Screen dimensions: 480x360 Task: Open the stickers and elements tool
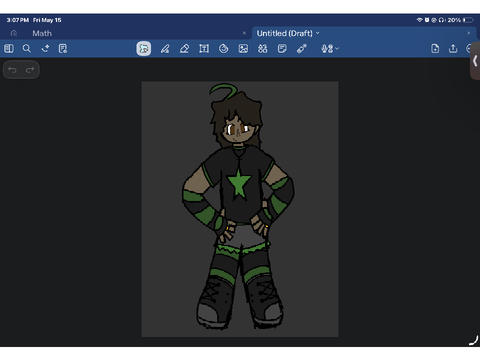(x=263, y=49)
